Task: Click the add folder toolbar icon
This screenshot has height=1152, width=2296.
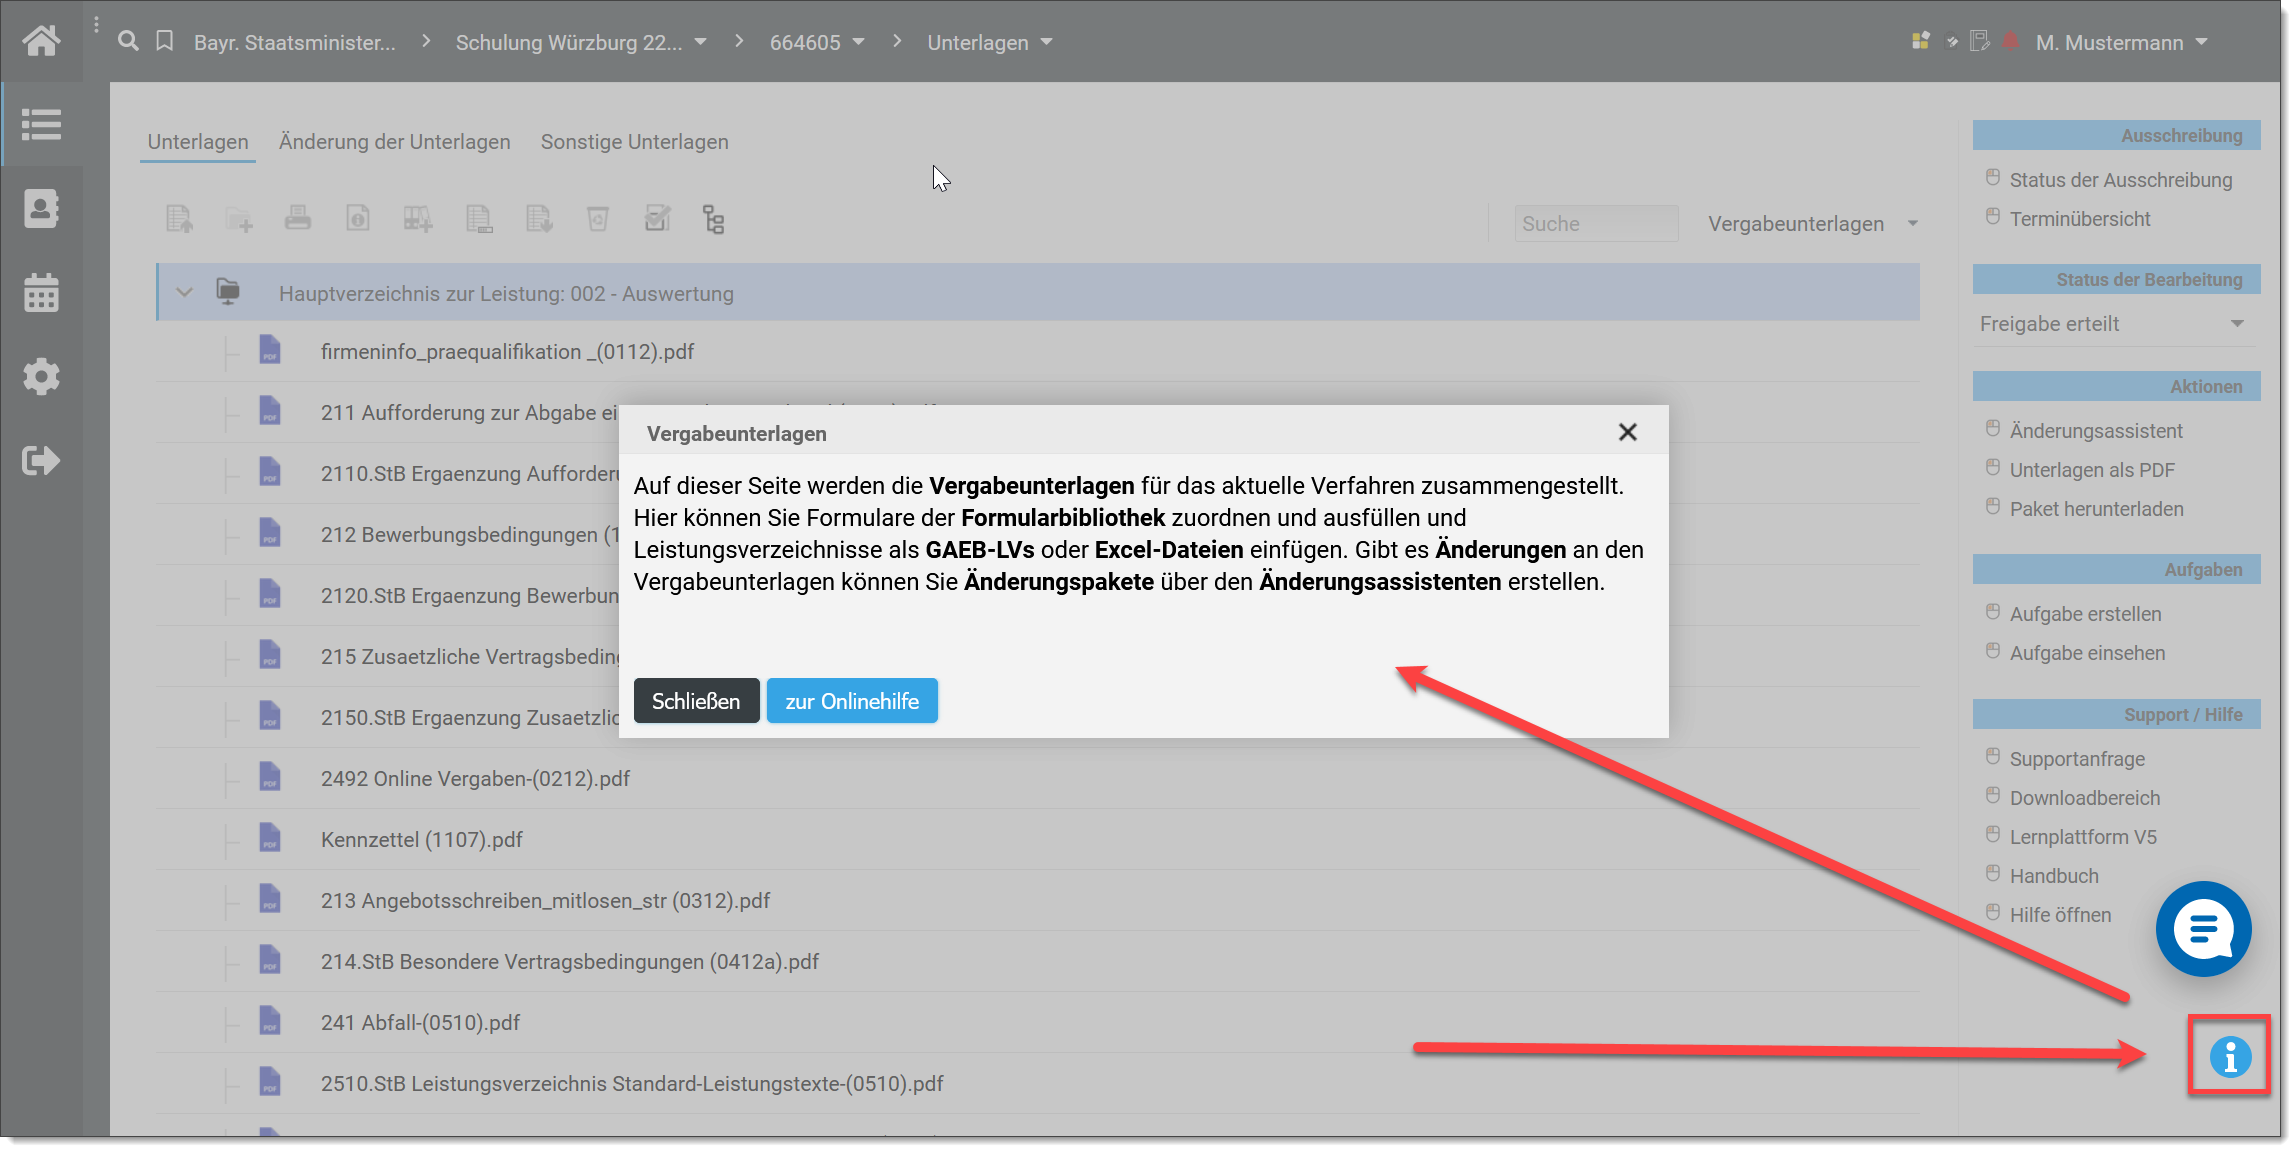Action: 239,219
